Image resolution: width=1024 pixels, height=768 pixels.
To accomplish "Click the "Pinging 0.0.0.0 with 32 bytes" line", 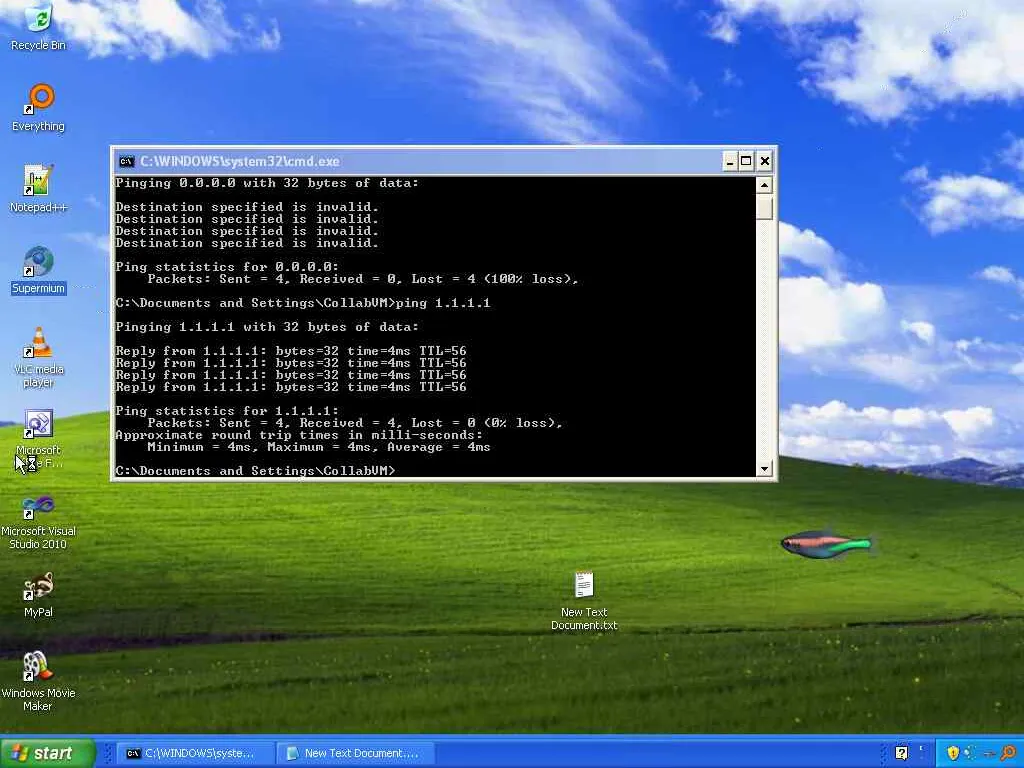I will point(266,183).
